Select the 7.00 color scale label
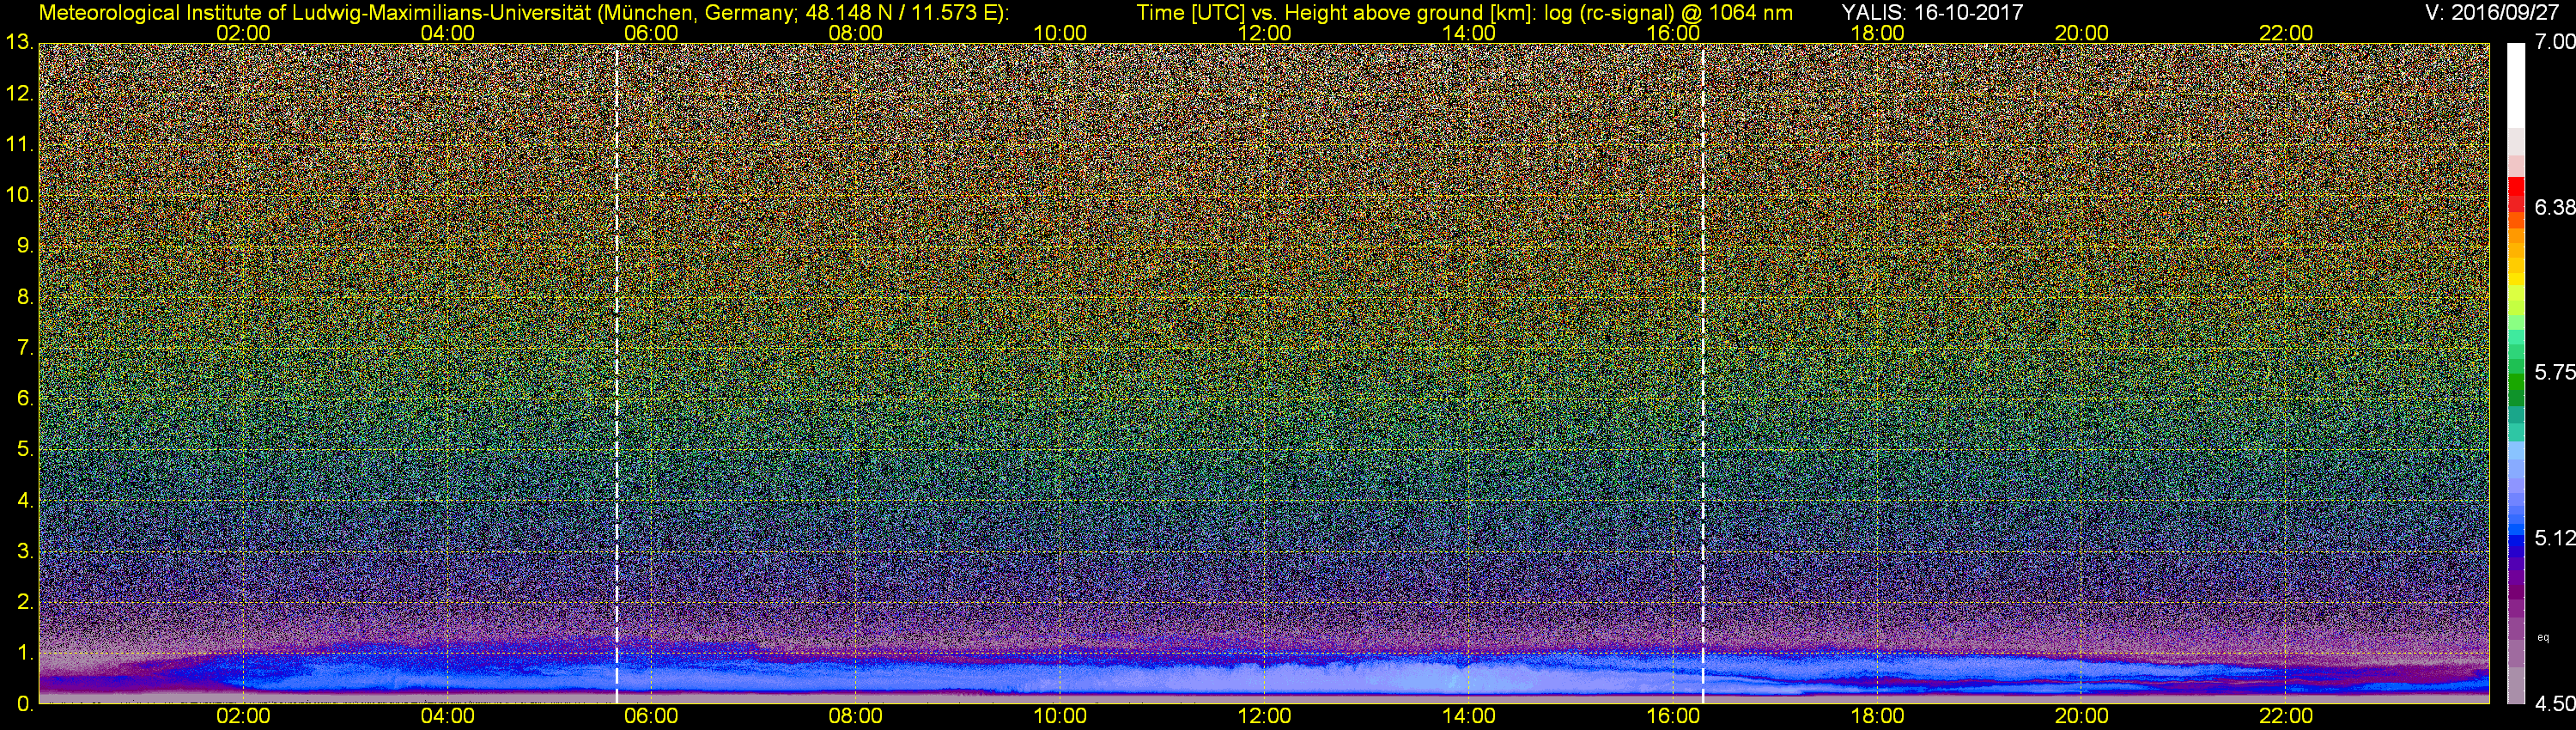The image size is (2576, 730). (x=2555, y=42)
